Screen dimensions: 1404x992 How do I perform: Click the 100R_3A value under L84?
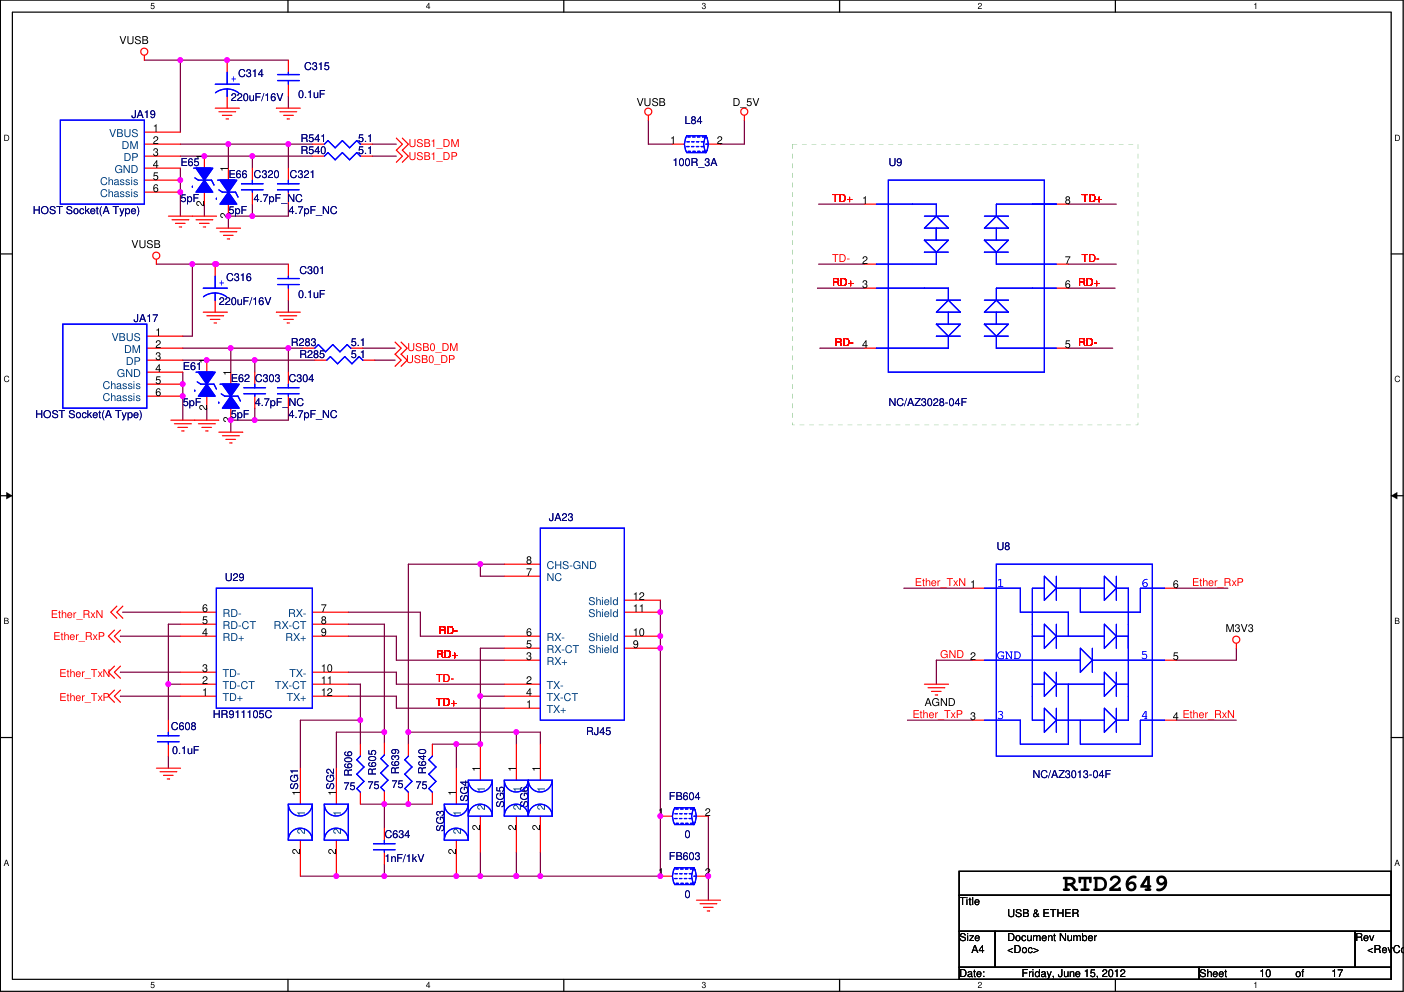695,163
